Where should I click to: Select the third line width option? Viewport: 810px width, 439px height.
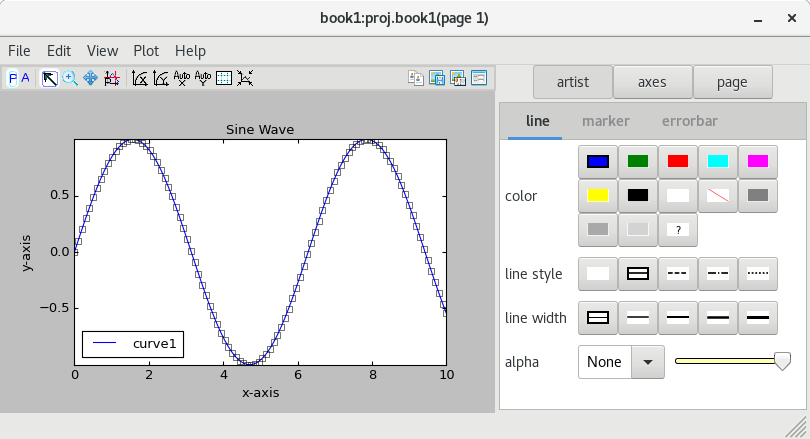click(678, 318)
